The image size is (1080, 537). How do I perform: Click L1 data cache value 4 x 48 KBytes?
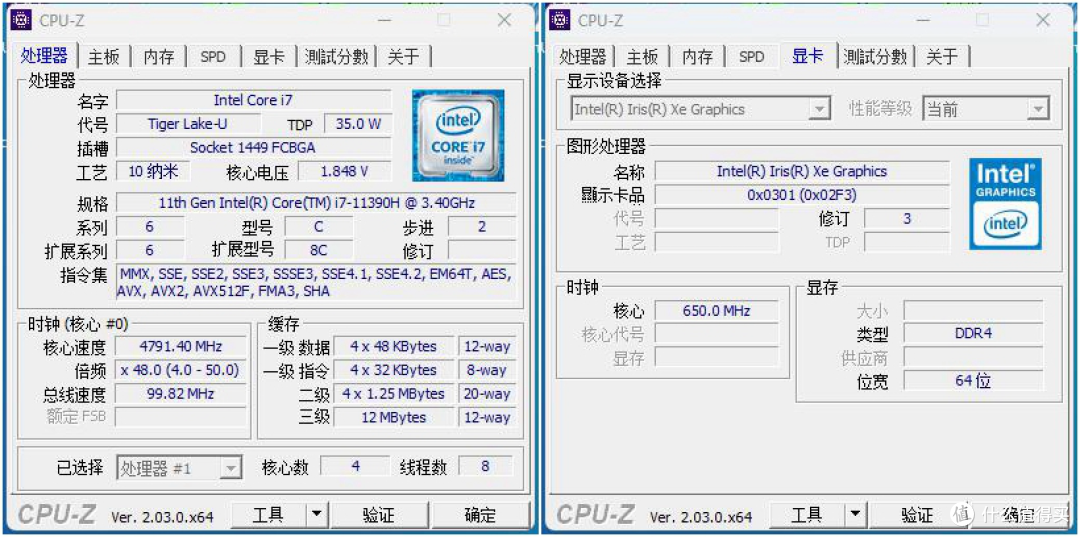(395, 346)
